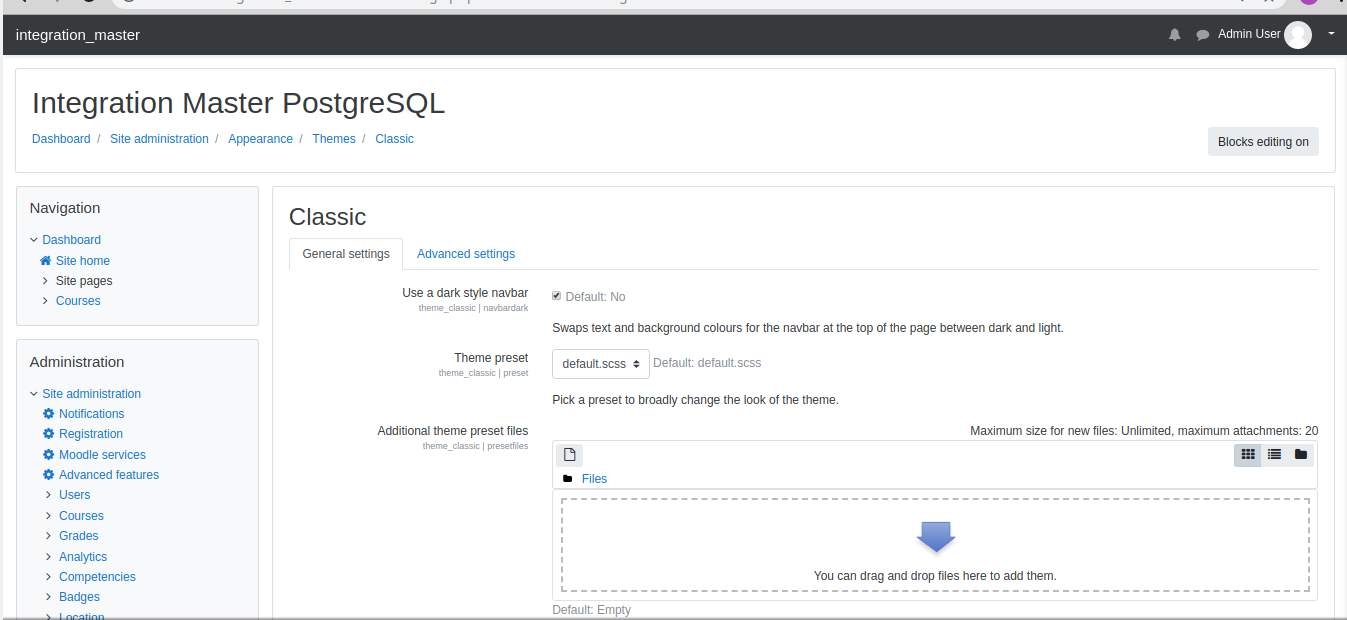Viewport: 1347px width, 620px height.
Task: Expand the Grades administration node
Action: point(49,536)
